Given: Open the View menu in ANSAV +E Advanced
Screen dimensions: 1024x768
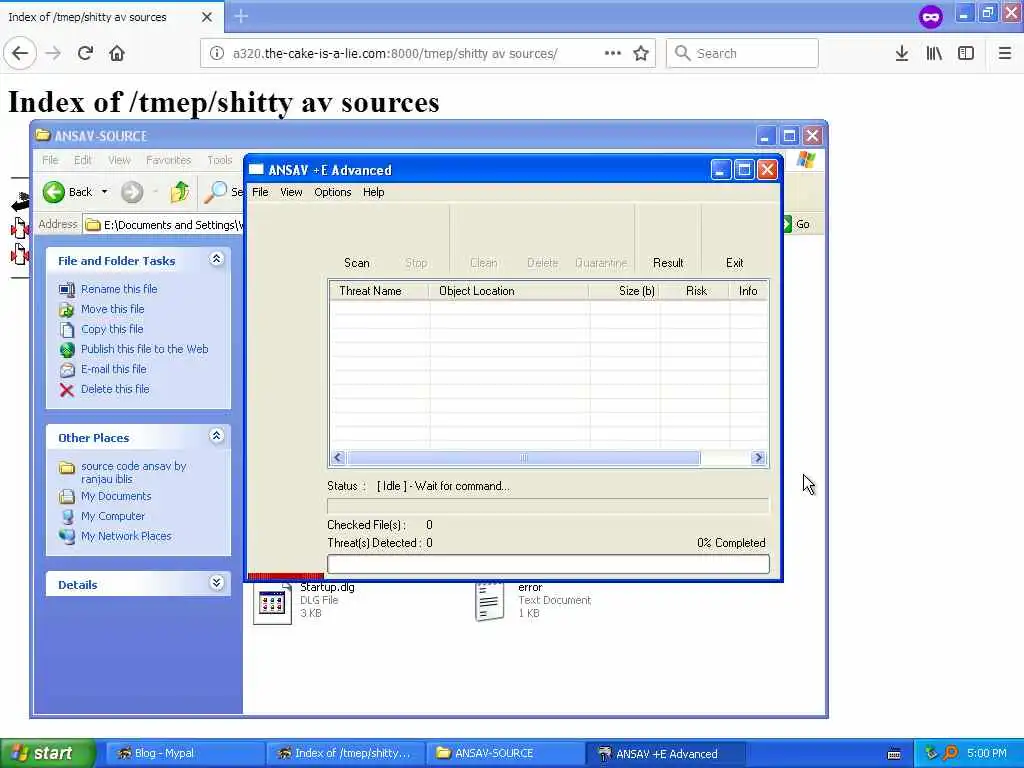Looking at the screenshot, I should click(x=291, y=192).
